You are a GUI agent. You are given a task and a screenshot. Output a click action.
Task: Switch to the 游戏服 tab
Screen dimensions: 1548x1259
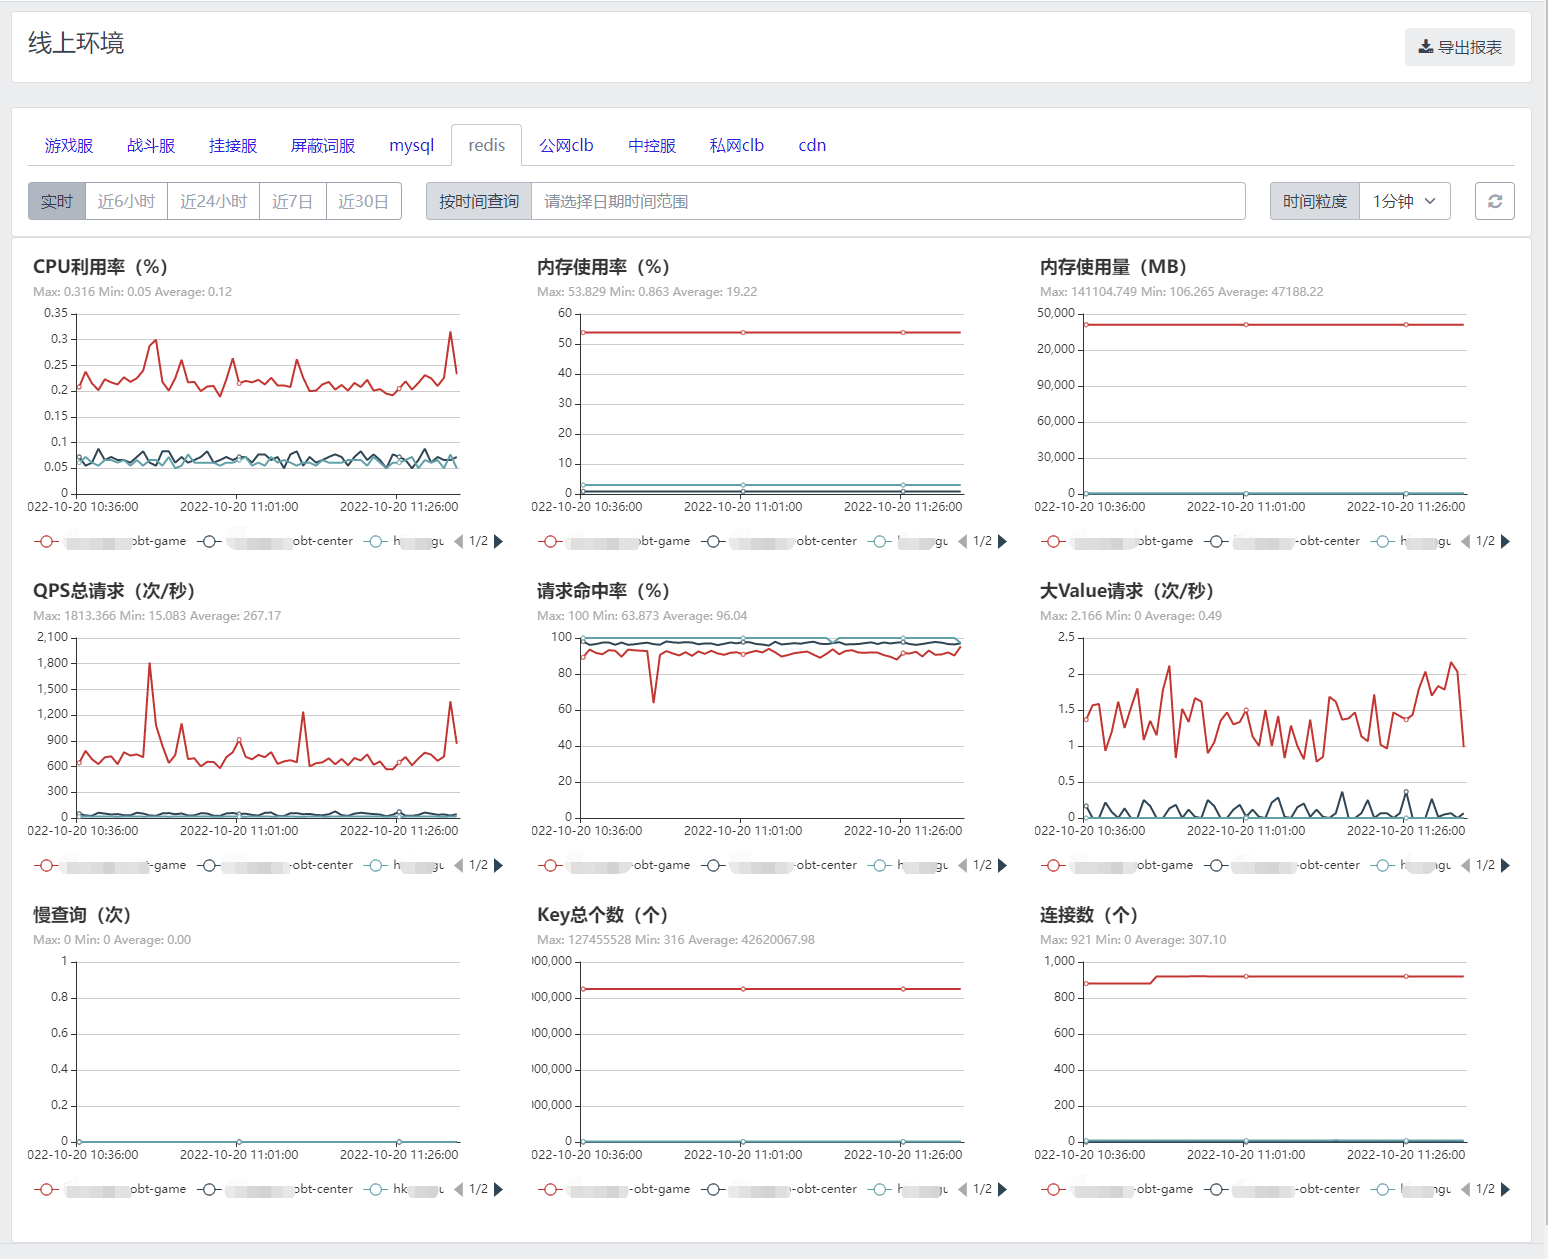68,145
